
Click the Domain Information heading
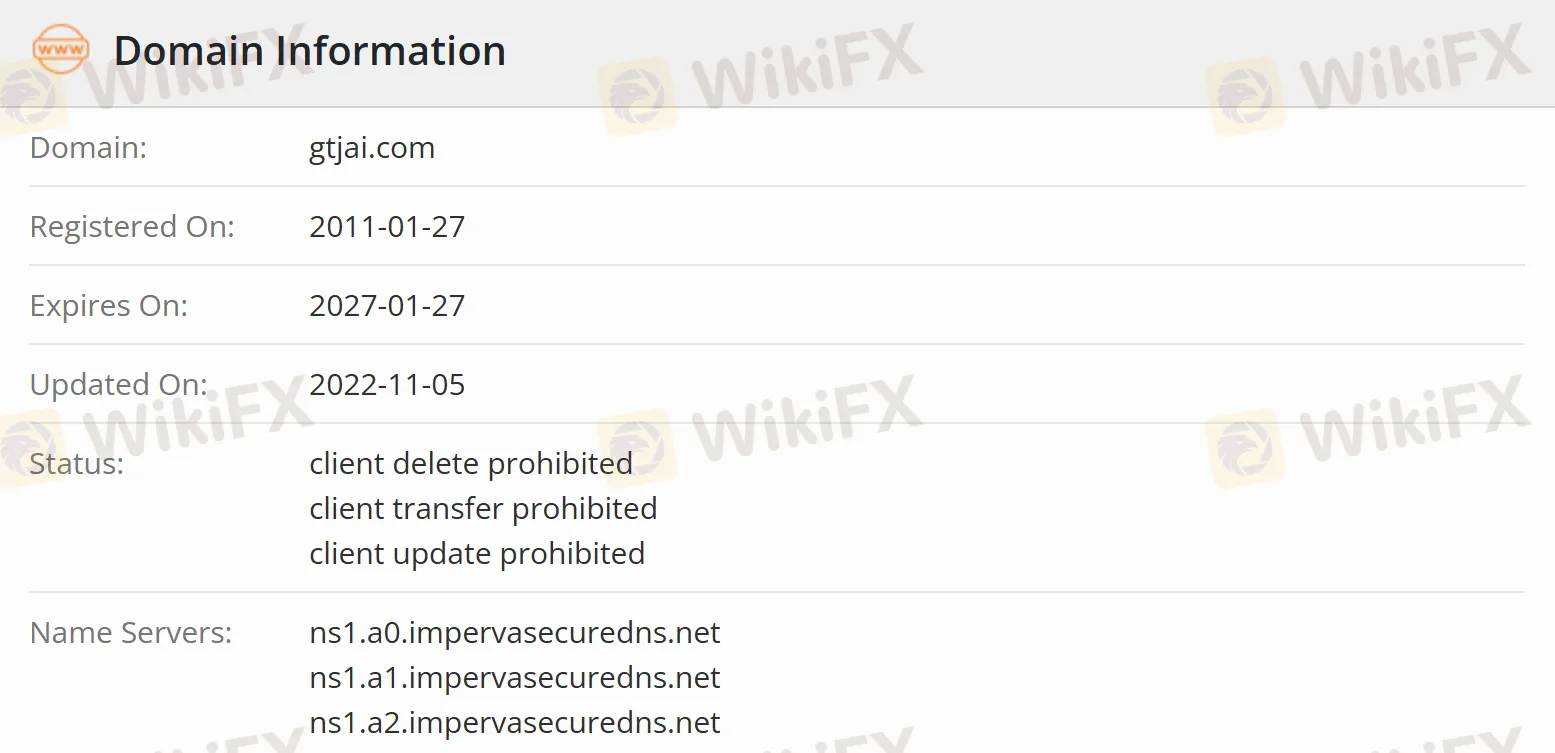(309, 51)
